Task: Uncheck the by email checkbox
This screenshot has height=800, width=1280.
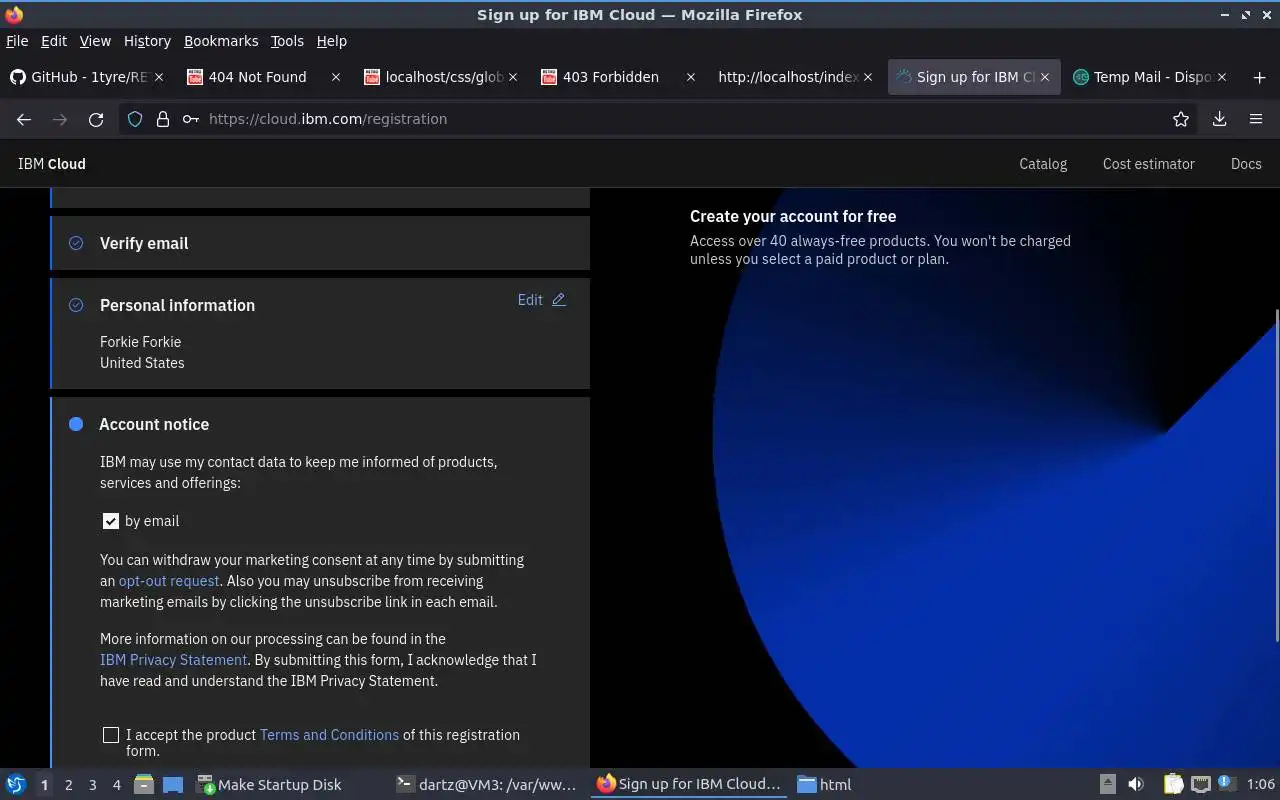Action: [111, 521]
